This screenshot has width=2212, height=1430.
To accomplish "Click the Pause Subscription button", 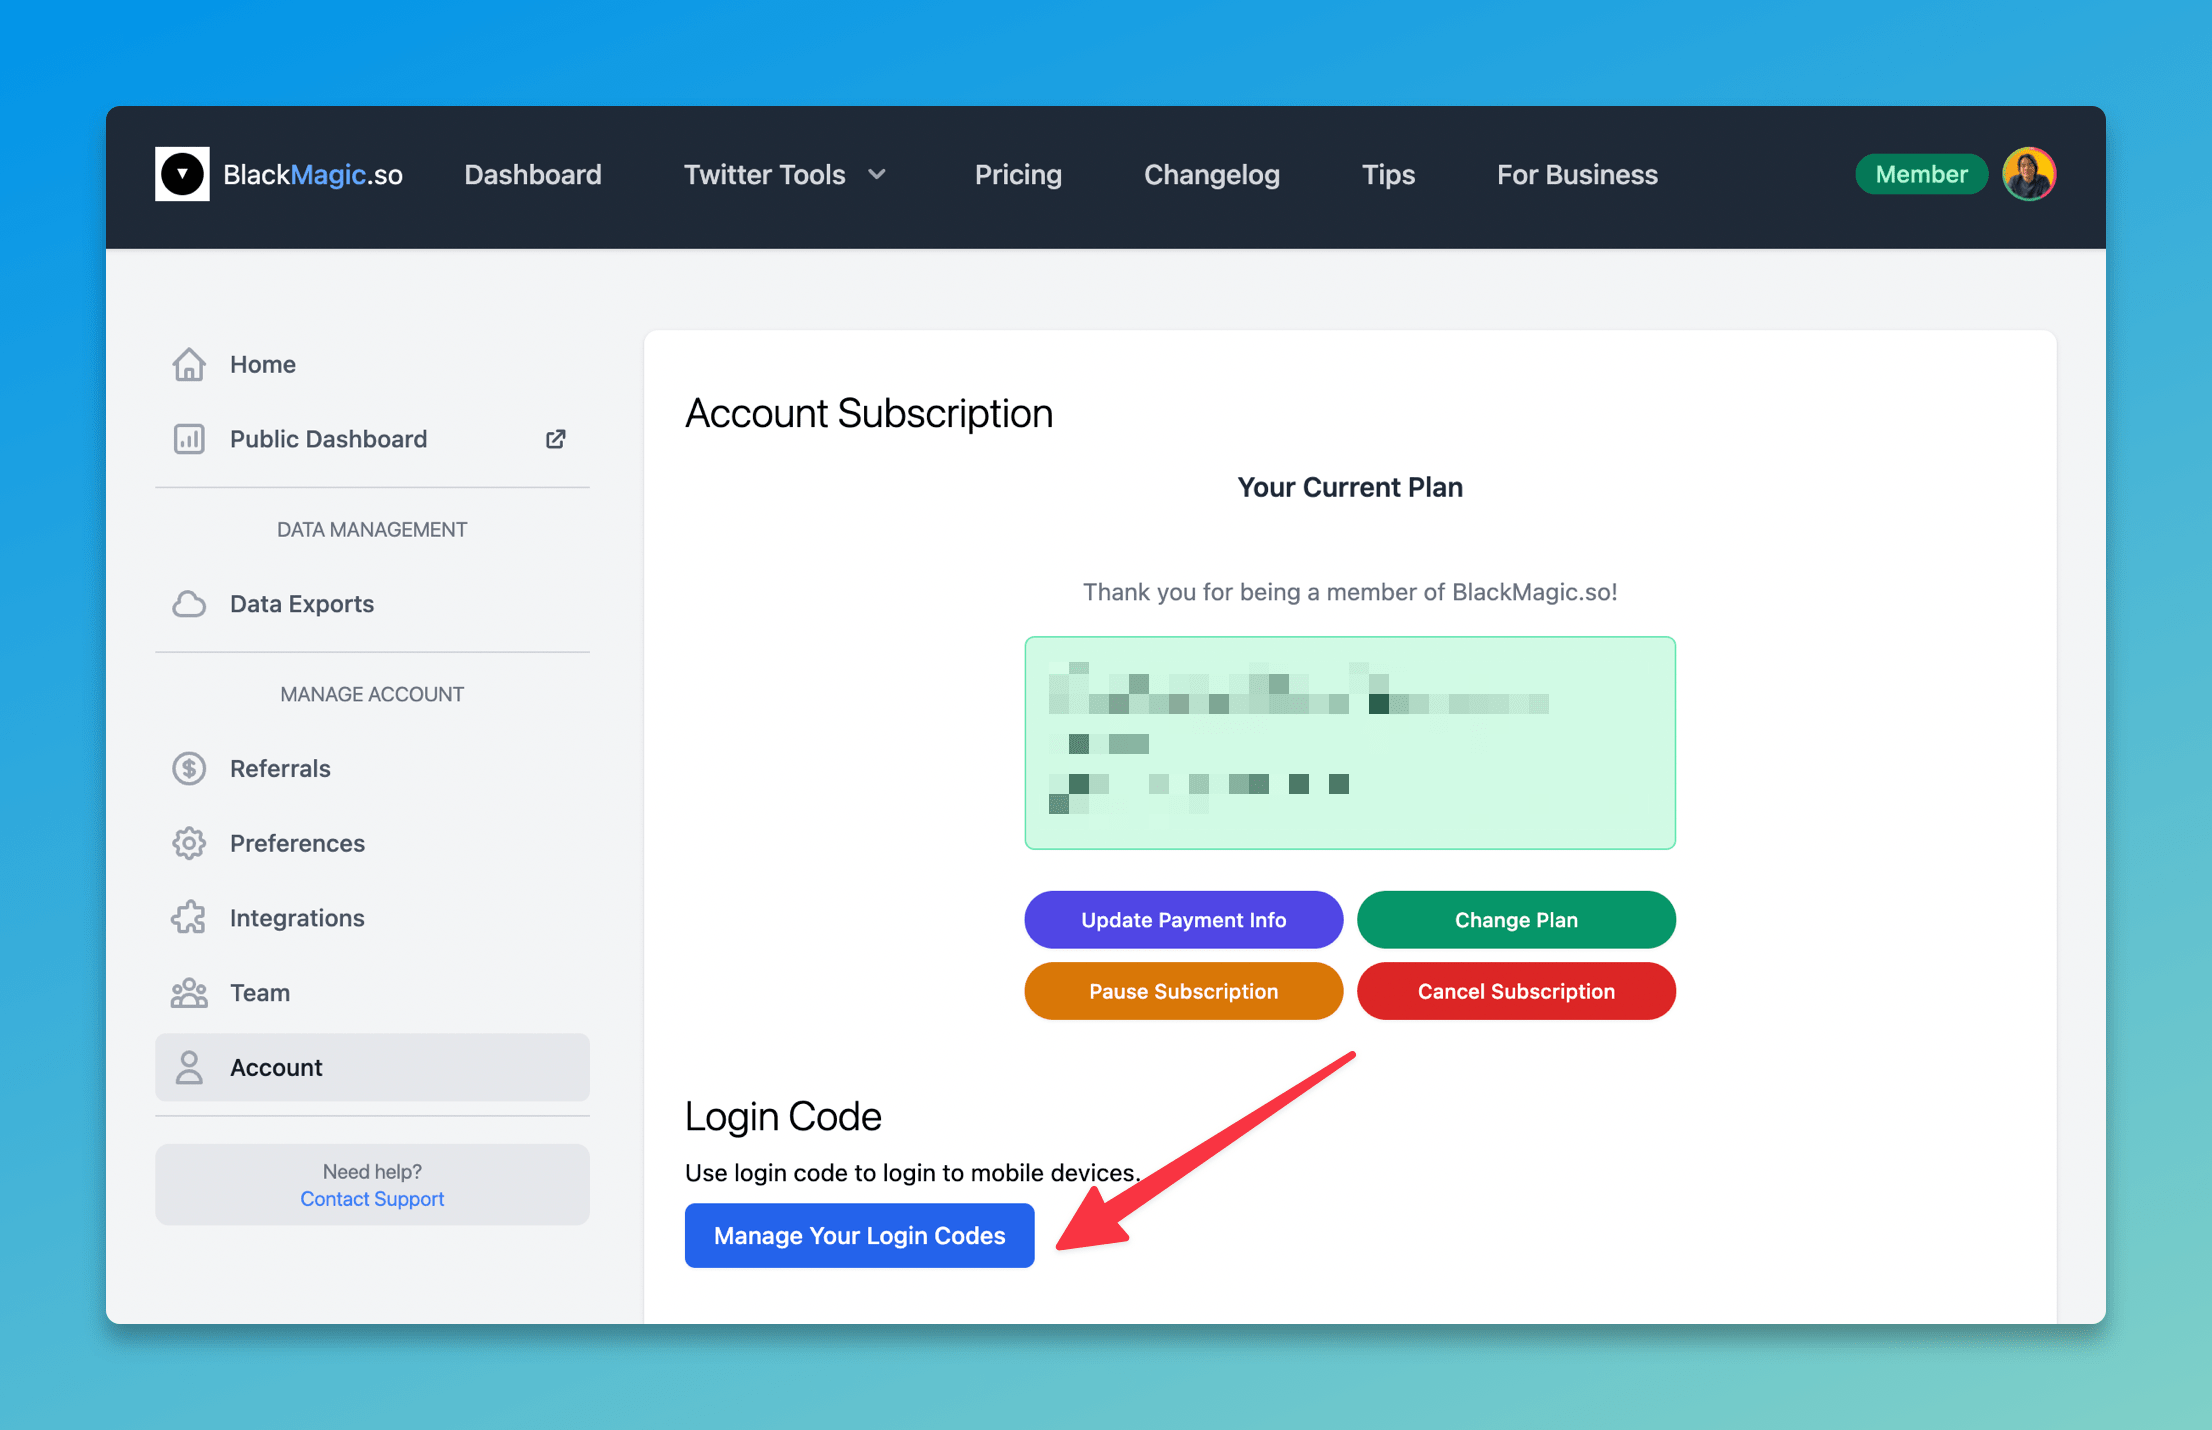I will coord(1184,991).
